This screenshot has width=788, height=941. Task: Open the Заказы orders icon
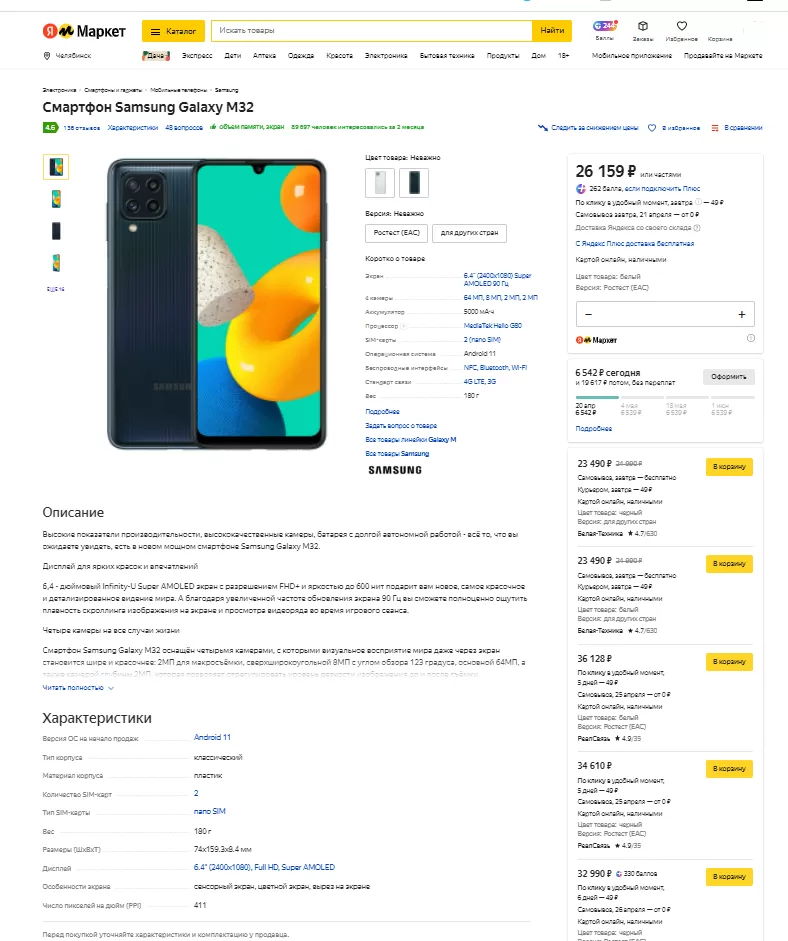tap(643, 26)
